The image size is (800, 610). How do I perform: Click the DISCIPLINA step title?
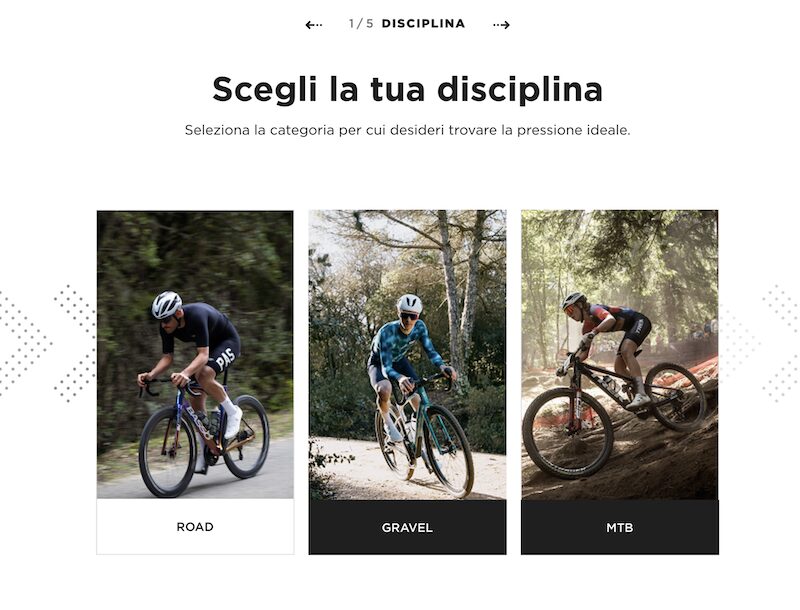coord(423,23)
